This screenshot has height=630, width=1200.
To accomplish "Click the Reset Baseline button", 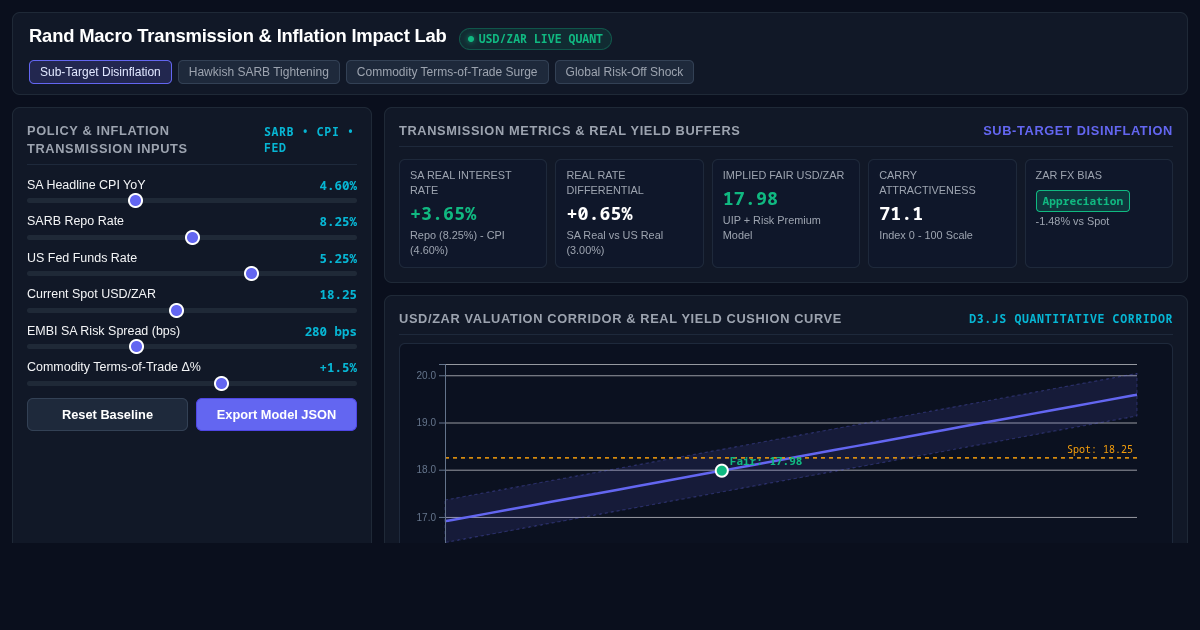I will 107,414.
